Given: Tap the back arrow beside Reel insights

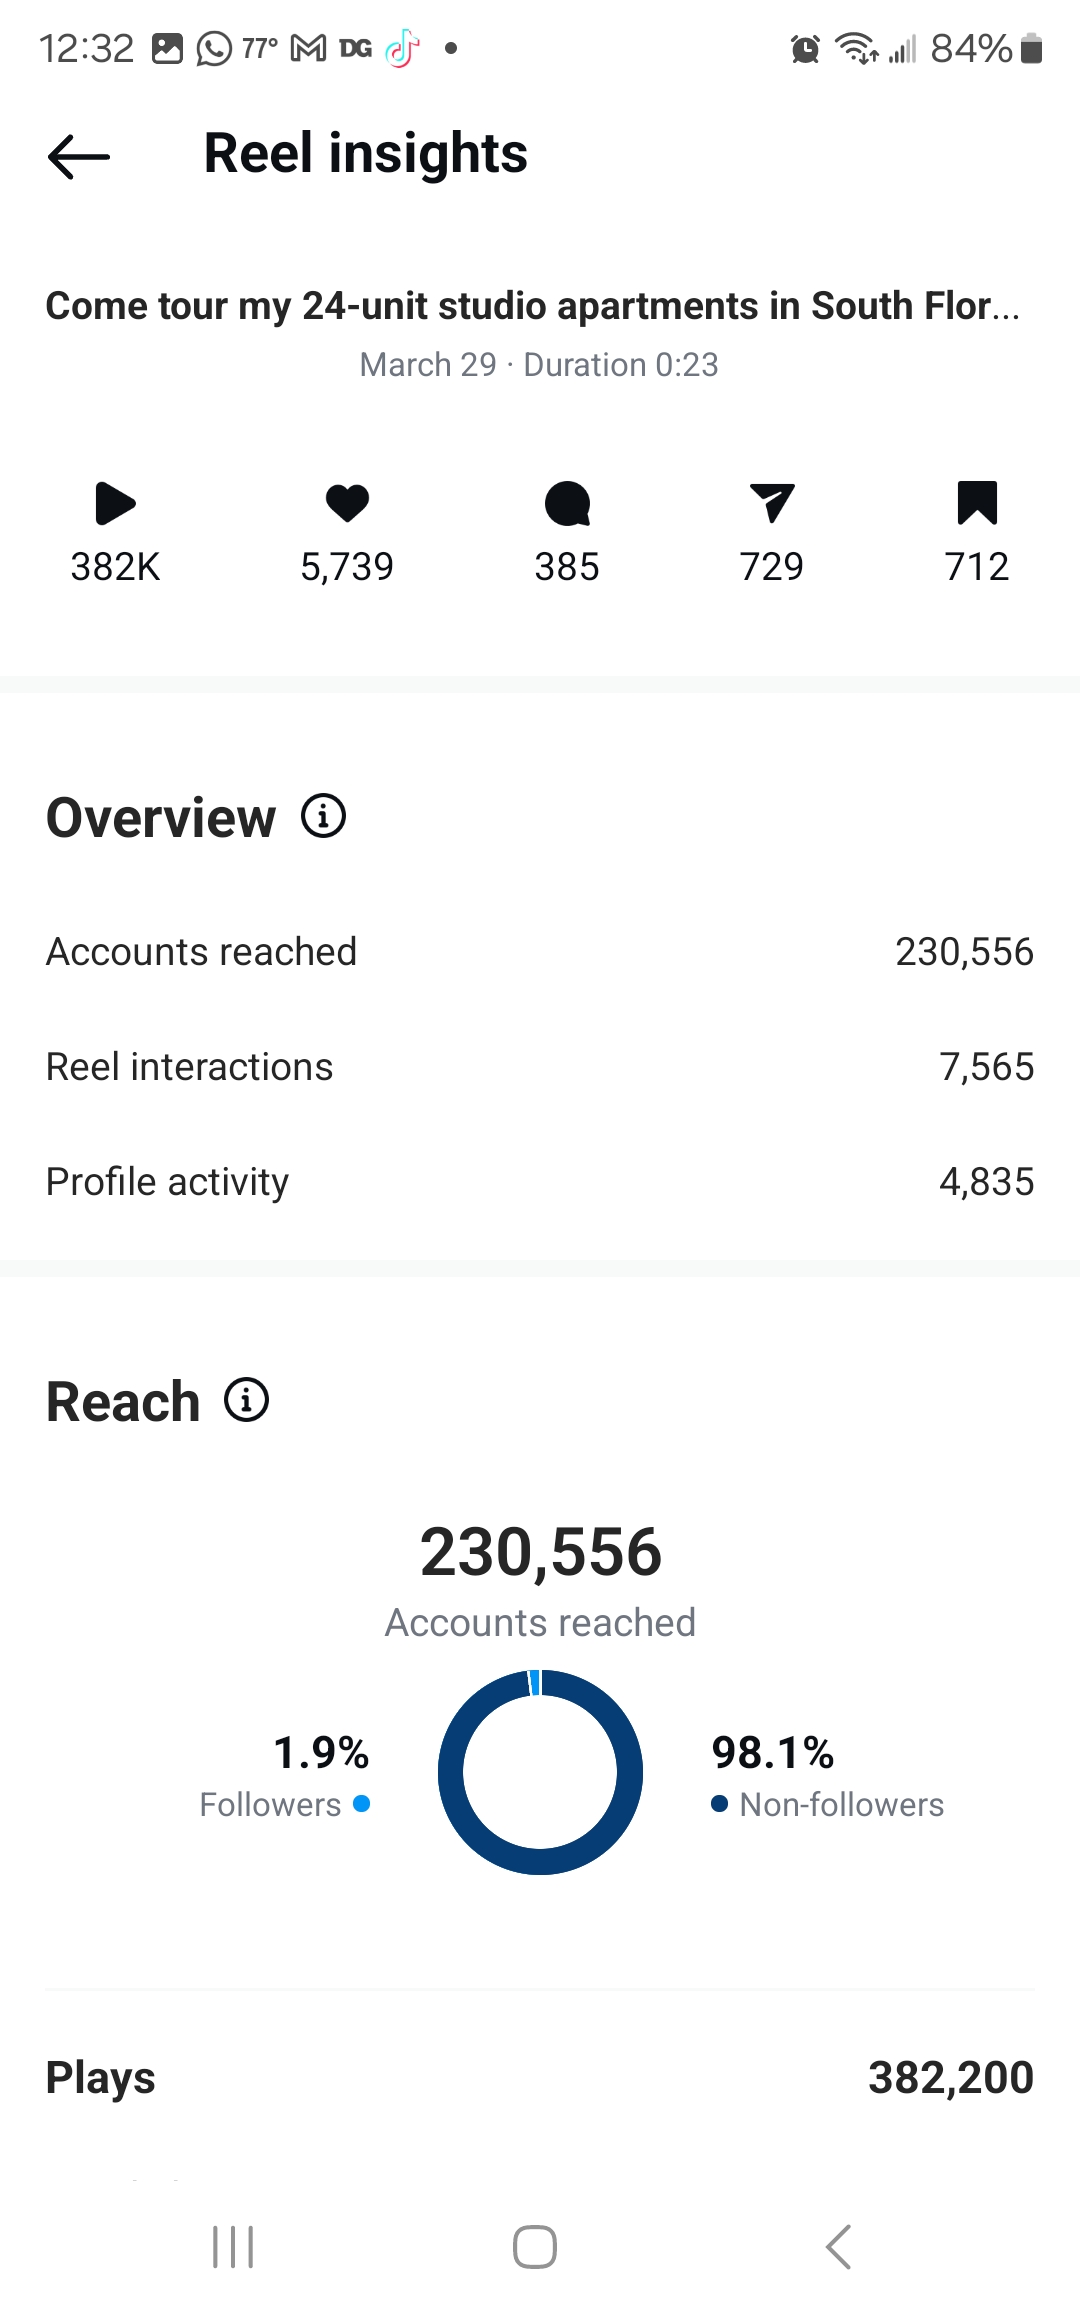Looking at the screenshot, I should click(79, 156).
